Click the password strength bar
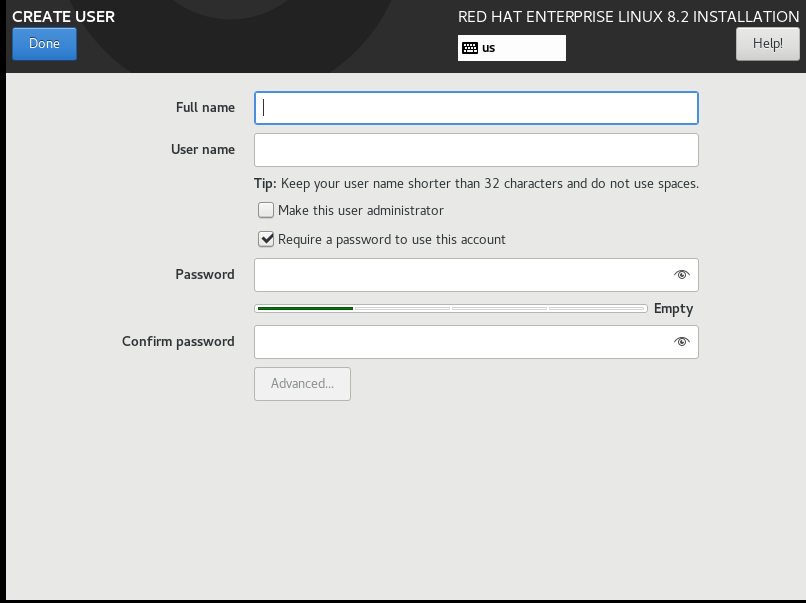 [x=451, y=308]
